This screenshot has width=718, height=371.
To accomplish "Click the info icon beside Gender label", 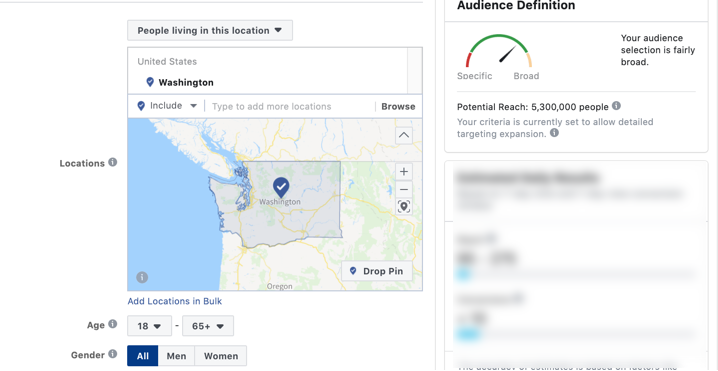I will [x=113, y=355].
